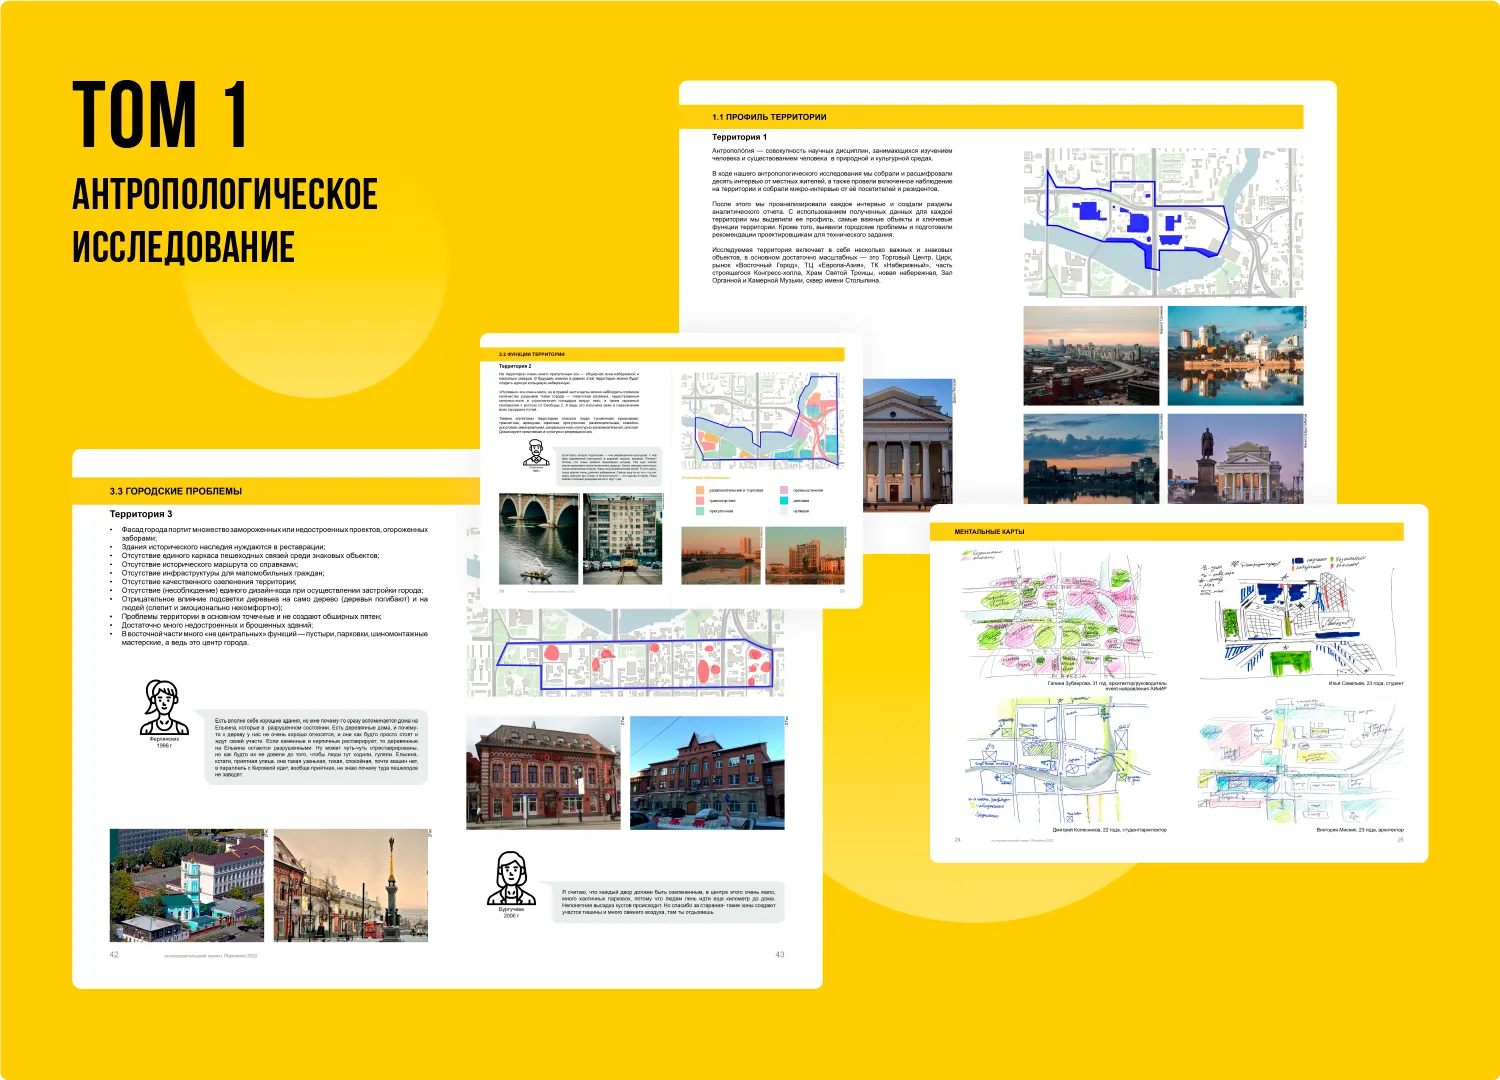Click the 'Территория 3' subheading
Image resolution: width=1500 pixels, height=1080 pixels.
(141, 514)
